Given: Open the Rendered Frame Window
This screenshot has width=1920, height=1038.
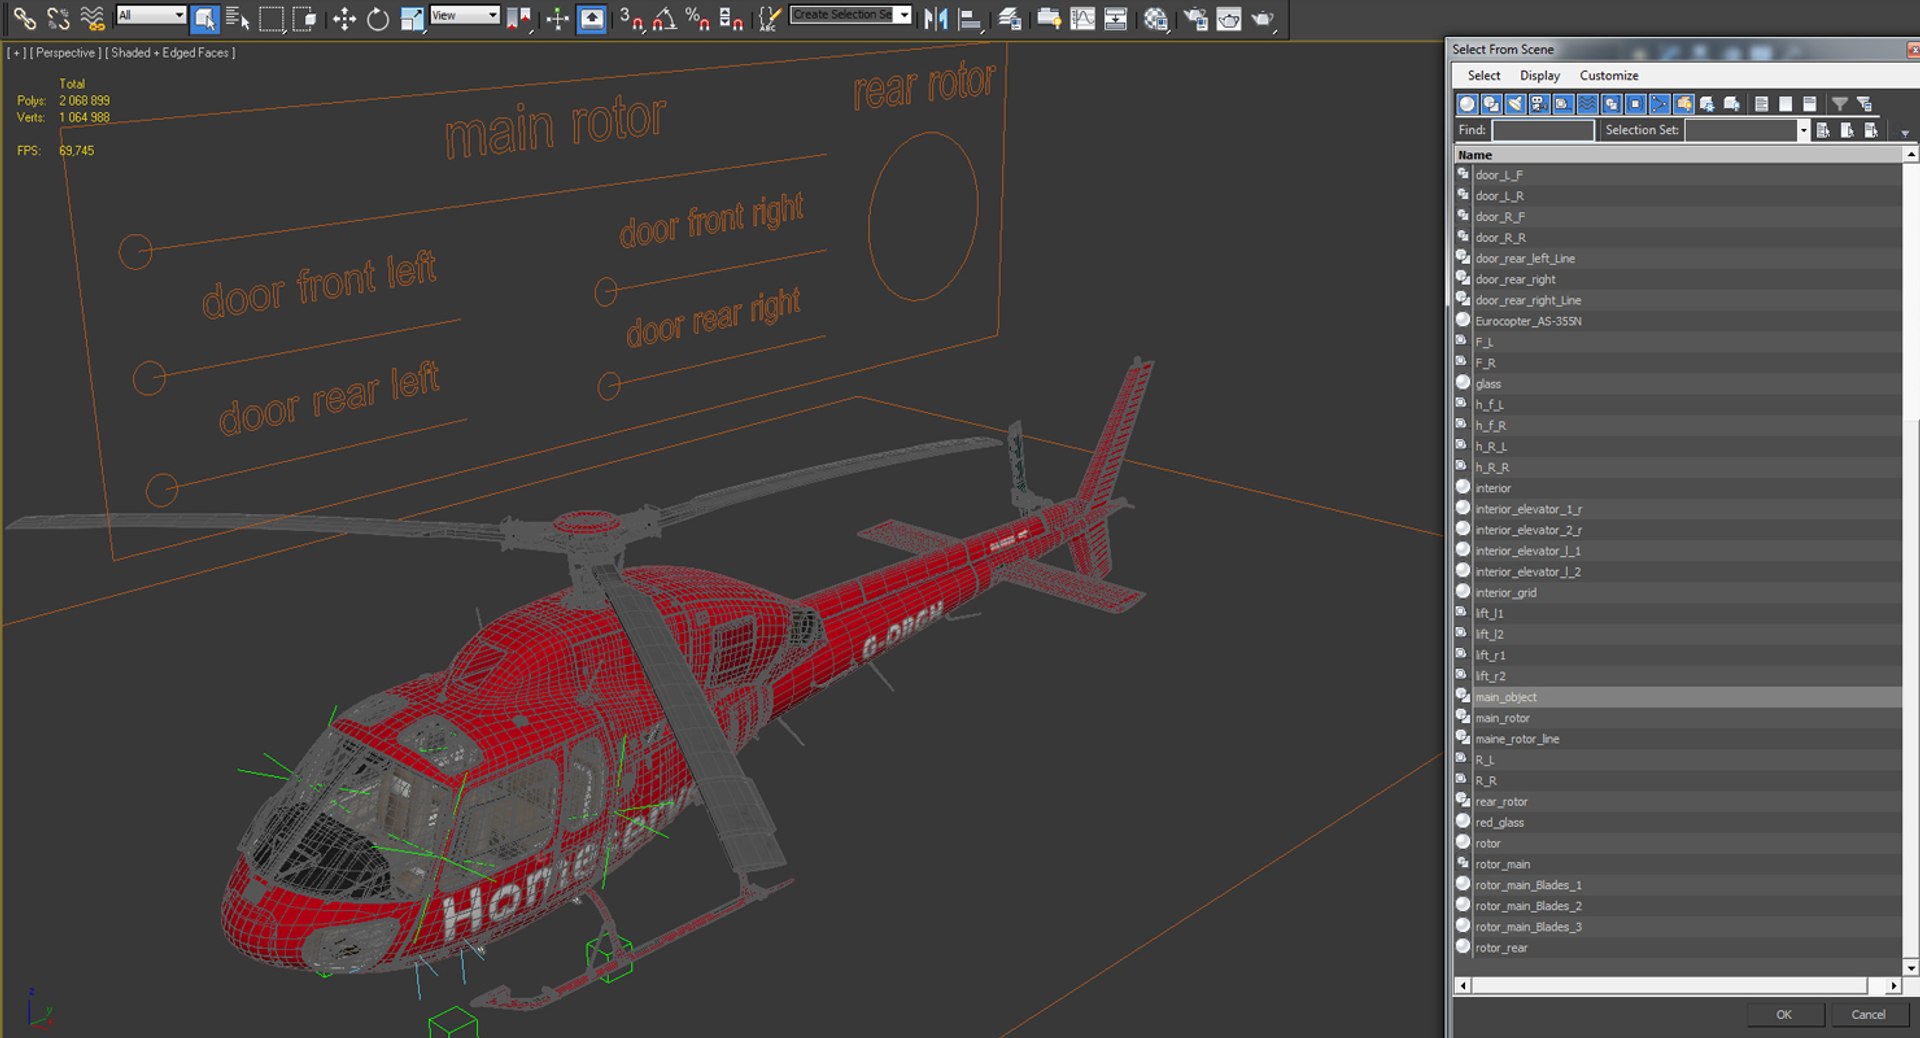Looking at the screenshot, I should [1229, 18].
